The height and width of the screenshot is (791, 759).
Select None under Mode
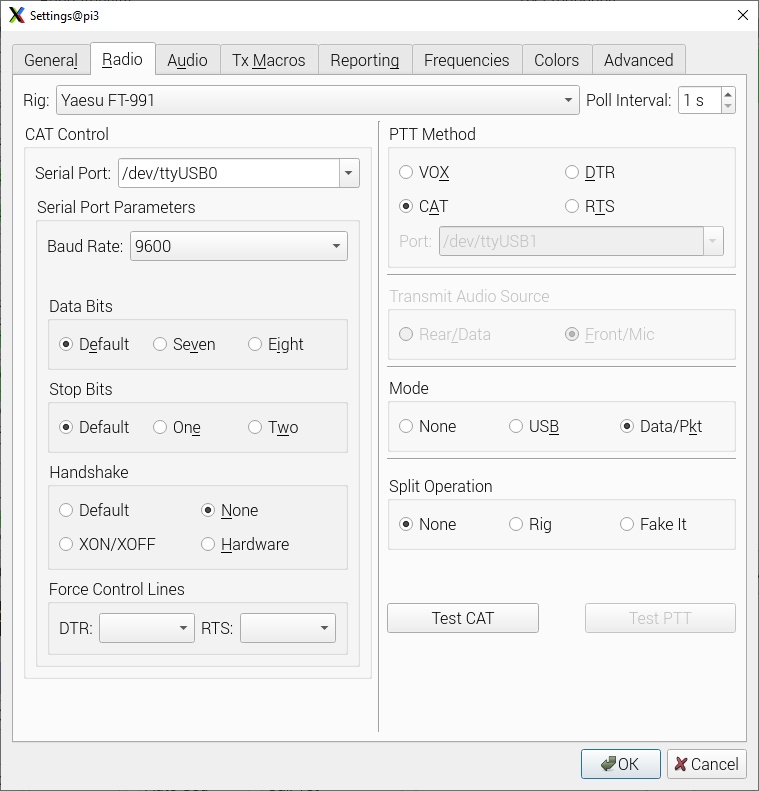(428, 426)
